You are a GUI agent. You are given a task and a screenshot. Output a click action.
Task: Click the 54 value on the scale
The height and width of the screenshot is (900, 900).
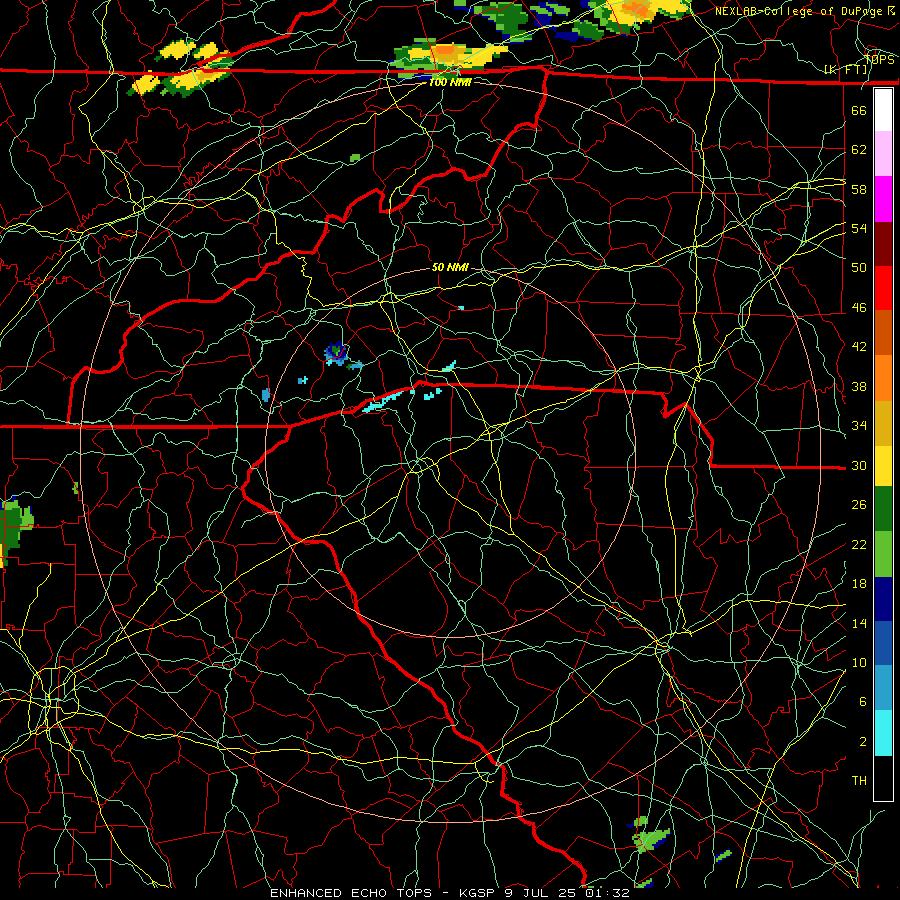[x=859, y=228]
